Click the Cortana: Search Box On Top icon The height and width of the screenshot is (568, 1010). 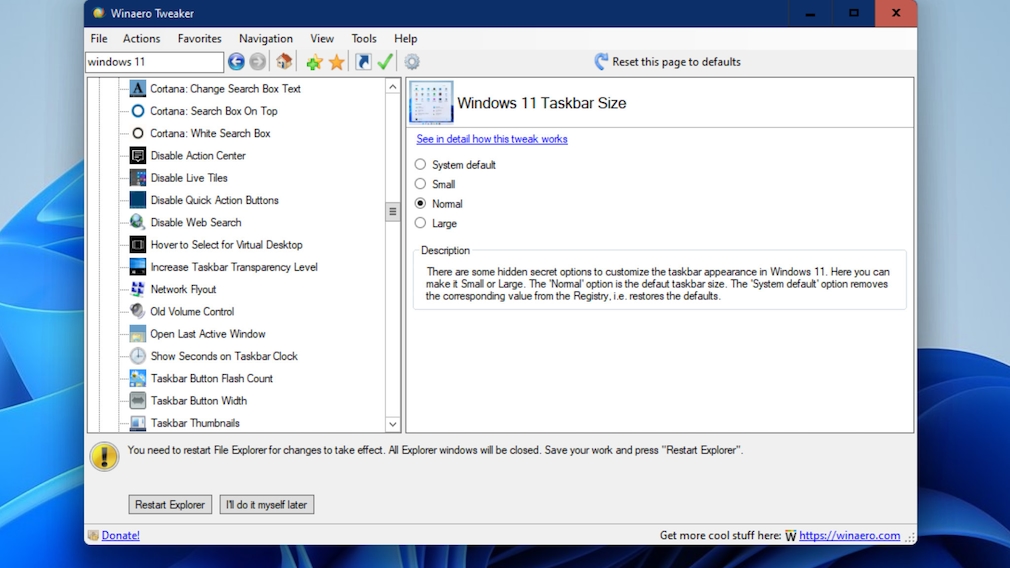click(137, 111)
